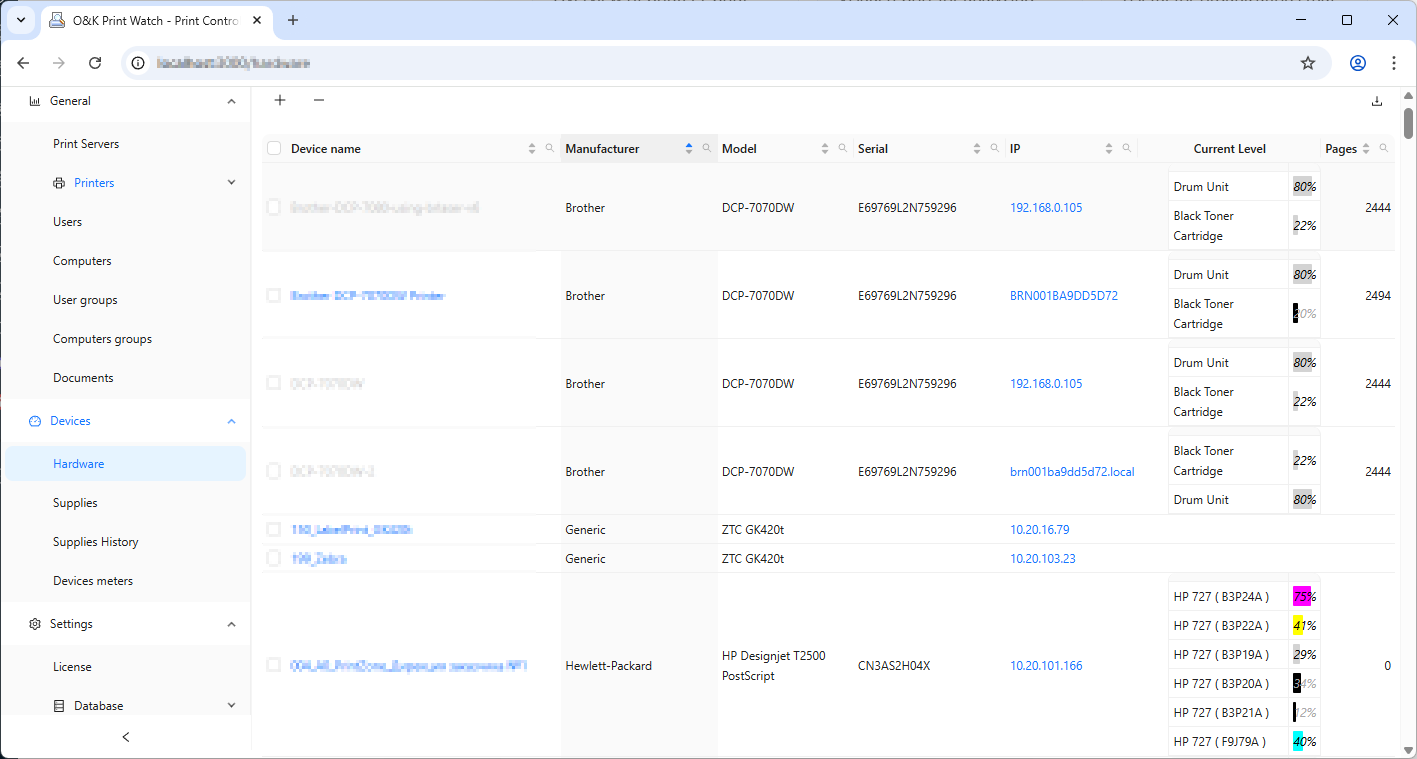Click the plus icon to add device
Screen dimensions: 1417x759
tap(280, 100)
